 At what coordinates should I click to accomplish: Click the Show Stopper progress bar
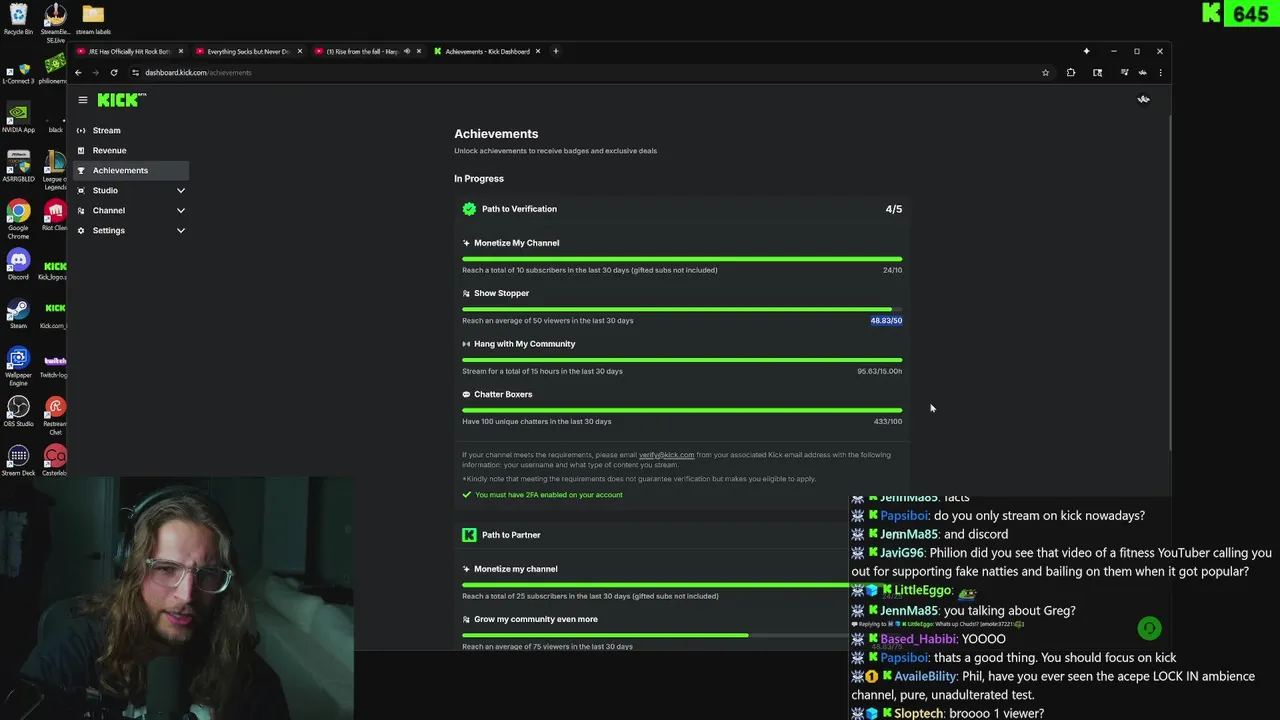click(682, 310)
